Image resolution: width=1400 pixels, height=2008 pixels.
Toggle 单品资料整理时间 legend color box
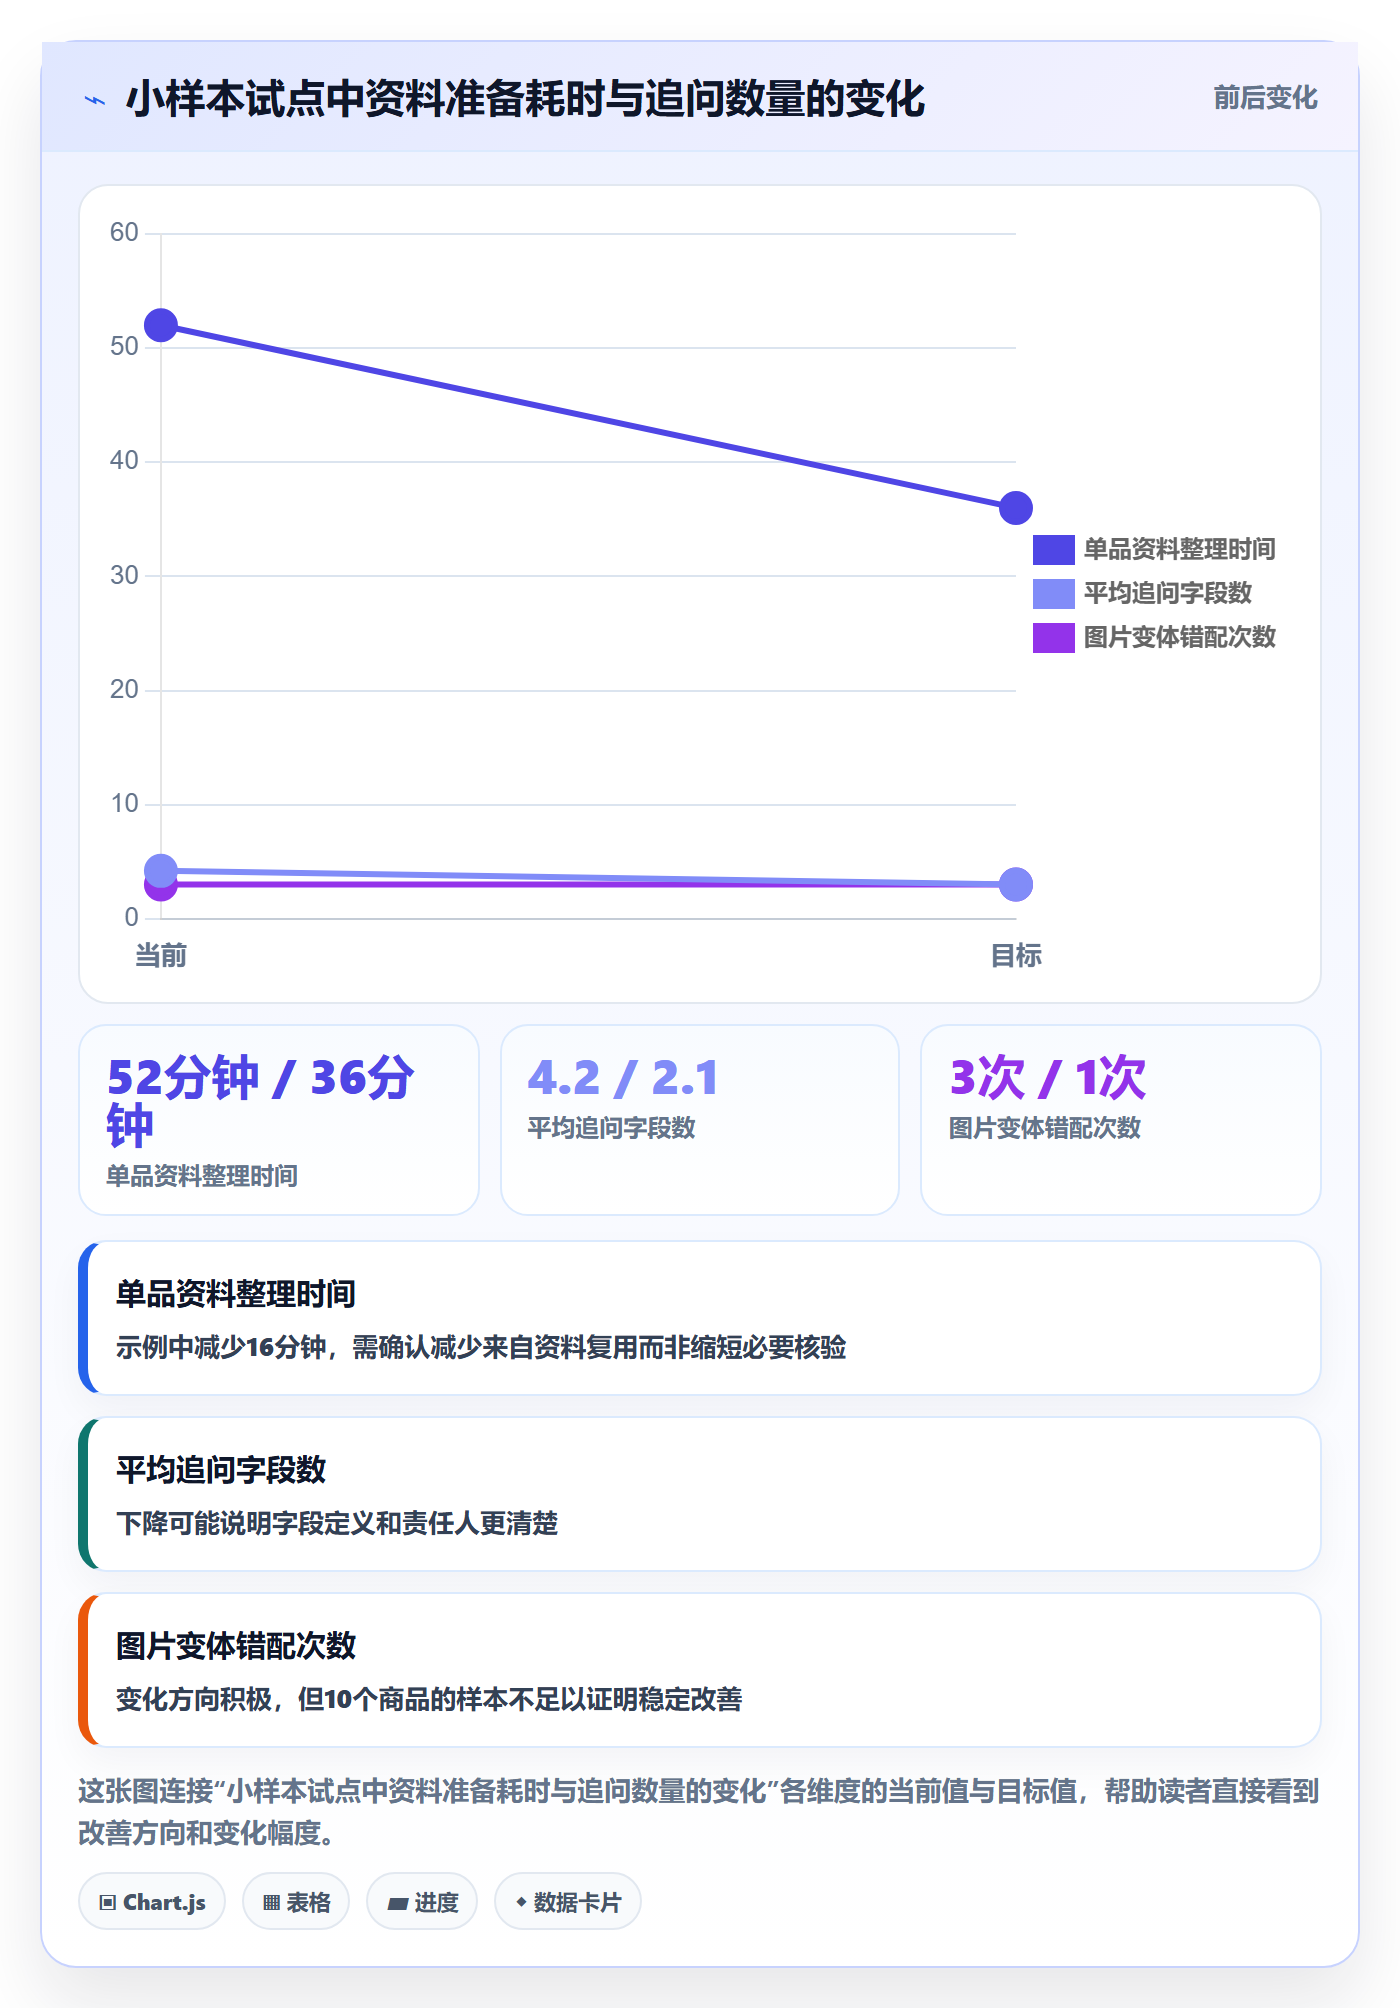1053,550
